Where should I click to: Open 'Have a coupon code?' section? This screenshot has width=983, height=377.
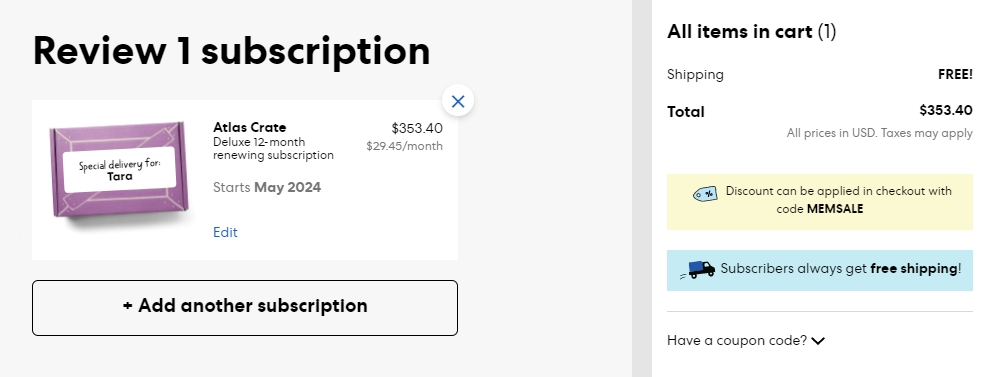[x=746, y=341]
